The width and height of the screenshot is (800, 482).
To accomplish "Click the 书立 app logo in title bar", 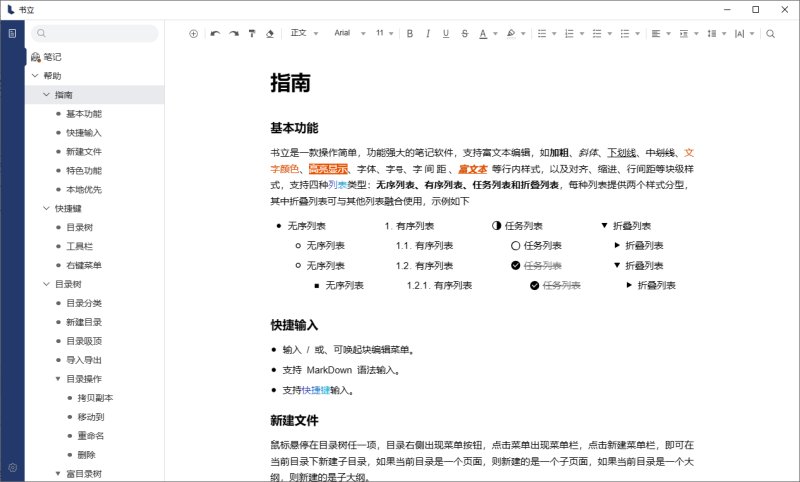I will pos(11,10).
